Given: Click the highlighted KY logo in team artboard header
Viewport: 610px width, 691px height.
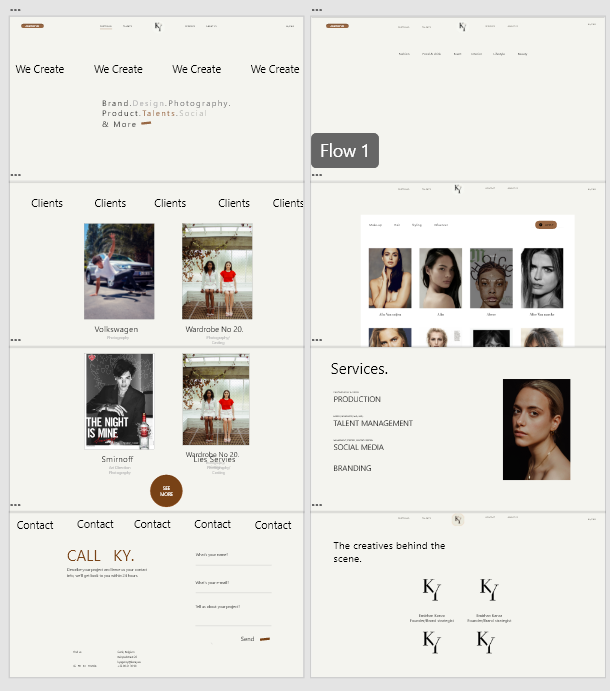Looking at the screenshot, I should [458, 520].
